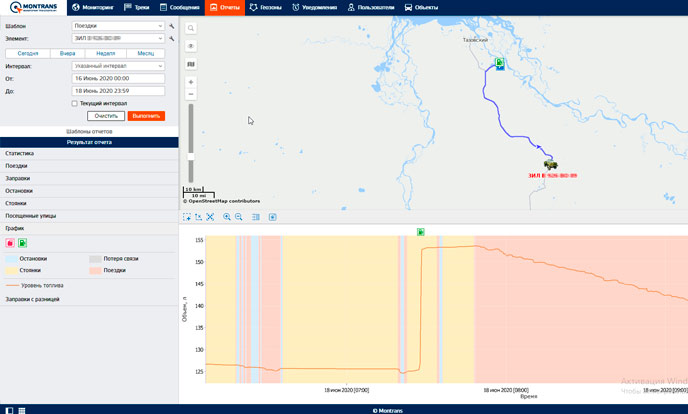
Task: Click the Очистить button
Action: point(106,116)
